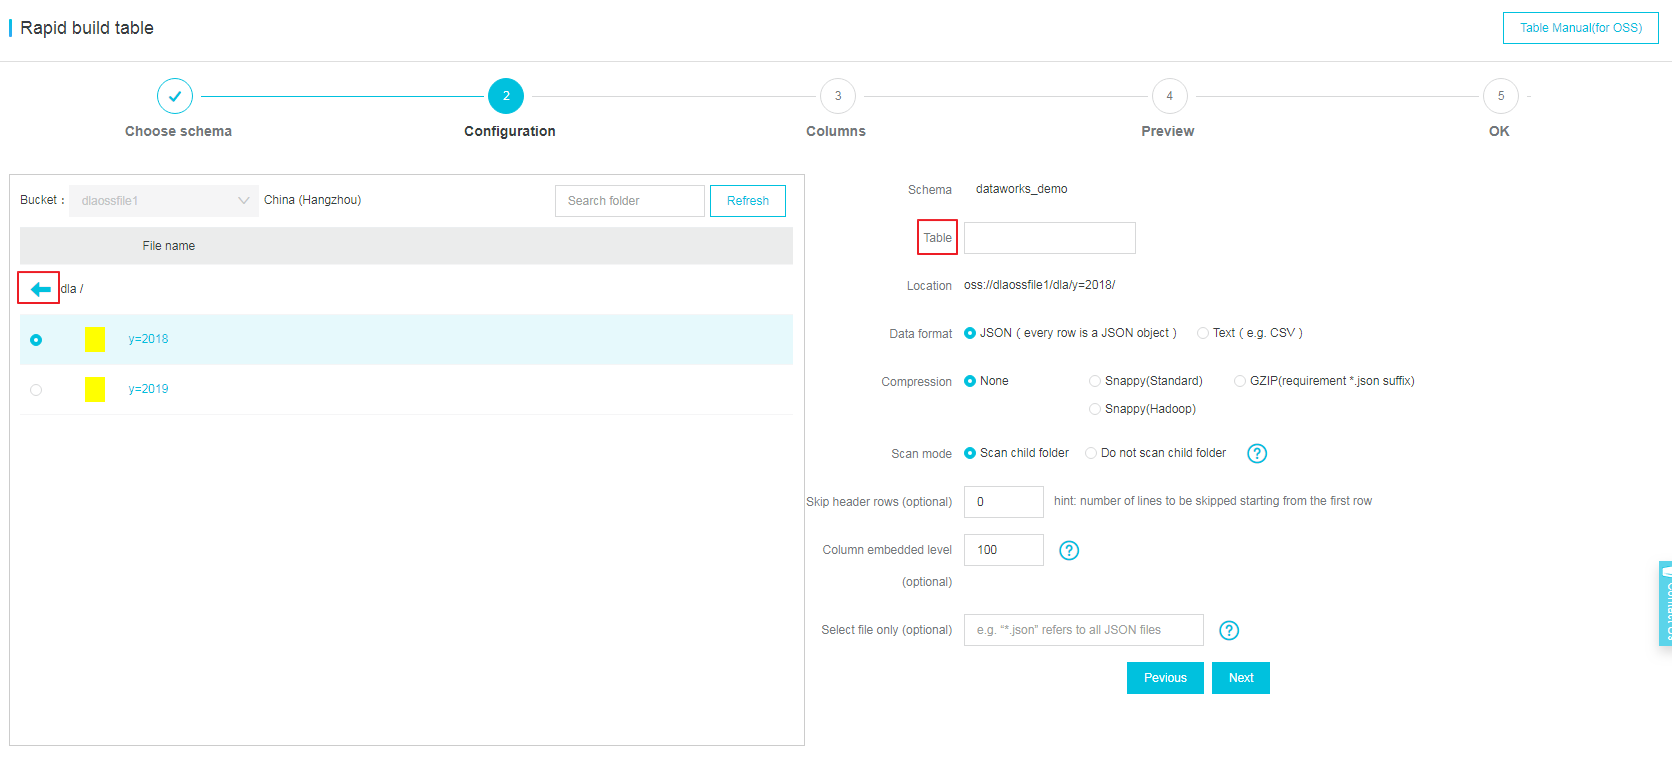Click the Skip header rows field
The width and height of the screenshot is (1672, 781).
click(x=1004, y=502)
